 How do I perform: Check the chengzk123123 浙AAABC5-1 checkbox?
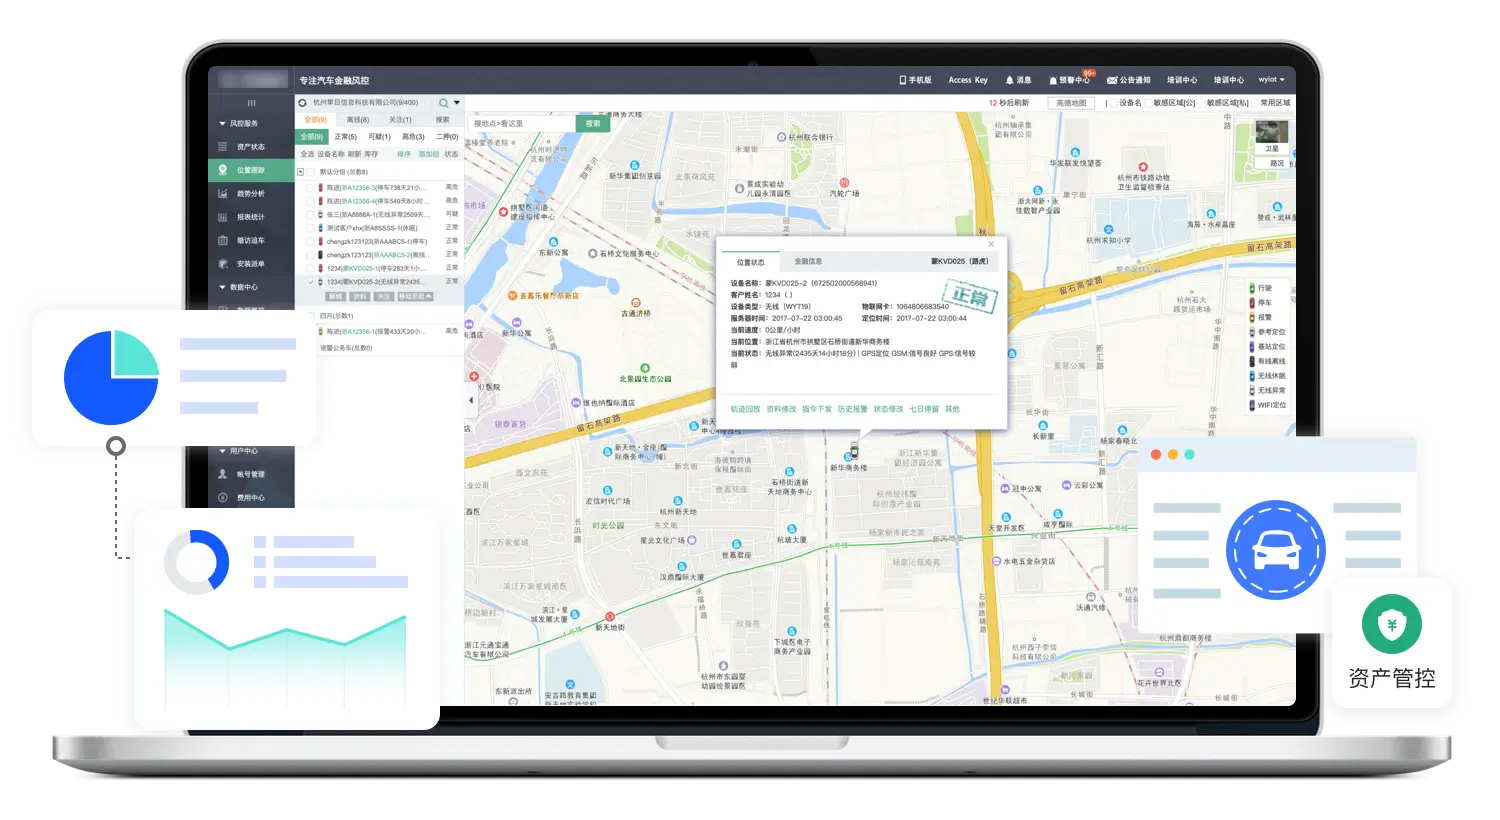[x=310, y=241]
